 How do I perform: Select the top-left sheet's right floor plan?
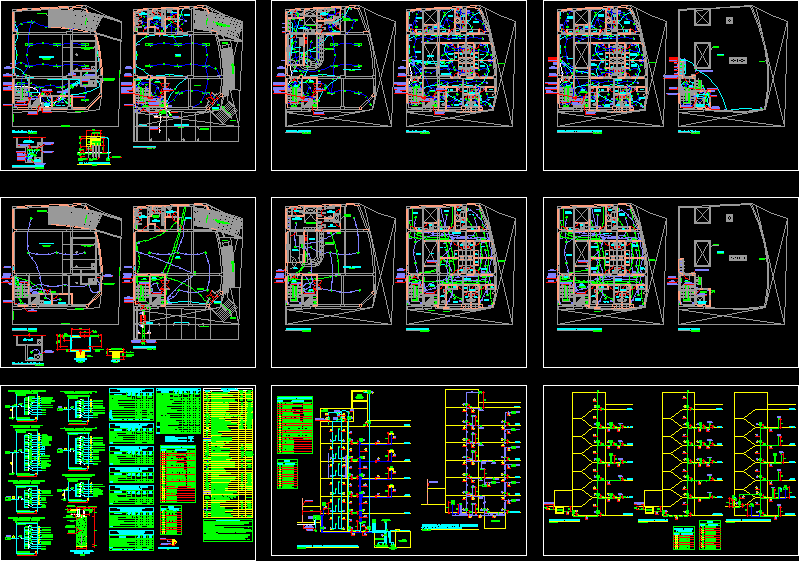[x=183, y=74]
